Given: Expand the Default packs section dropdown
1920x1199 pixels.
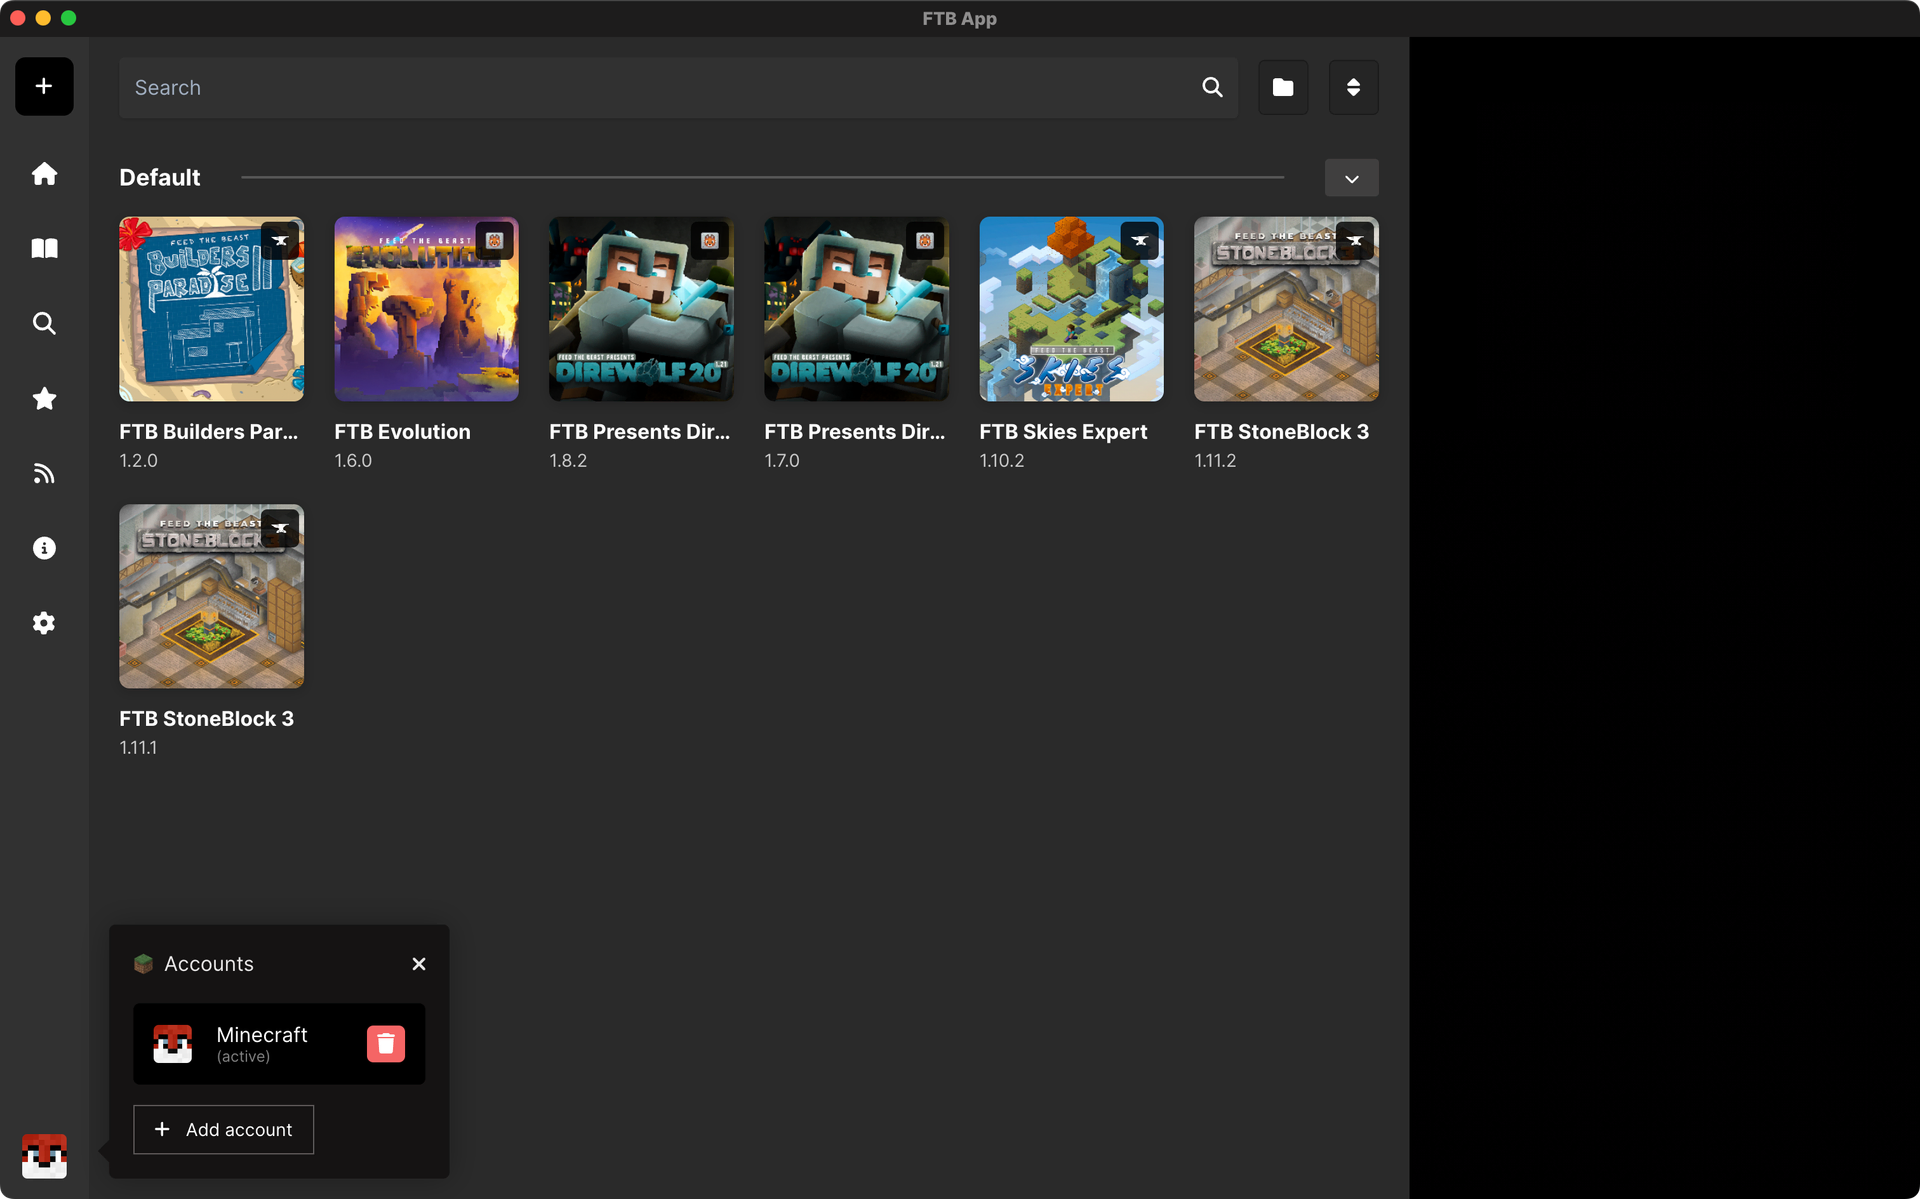Looking at the screenshot, I should pyautogui.click(x=1352, y=177).
